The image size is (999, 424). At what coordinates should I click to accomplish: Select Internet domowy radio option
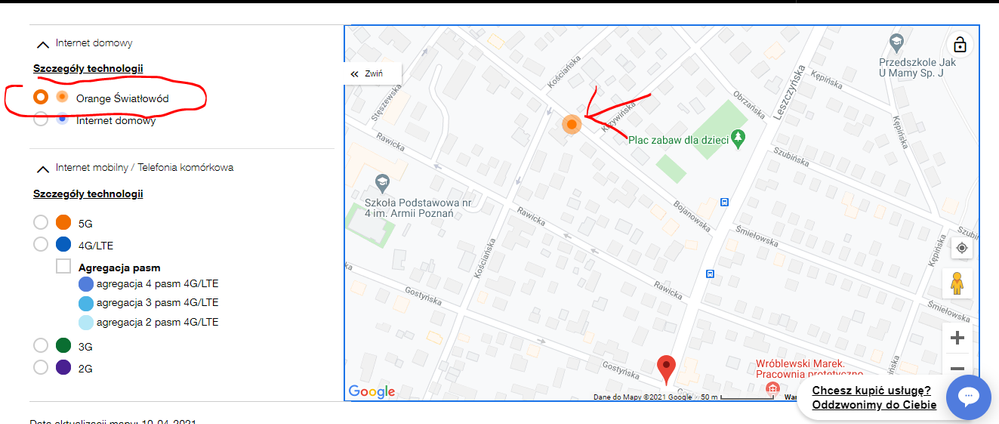41,119
